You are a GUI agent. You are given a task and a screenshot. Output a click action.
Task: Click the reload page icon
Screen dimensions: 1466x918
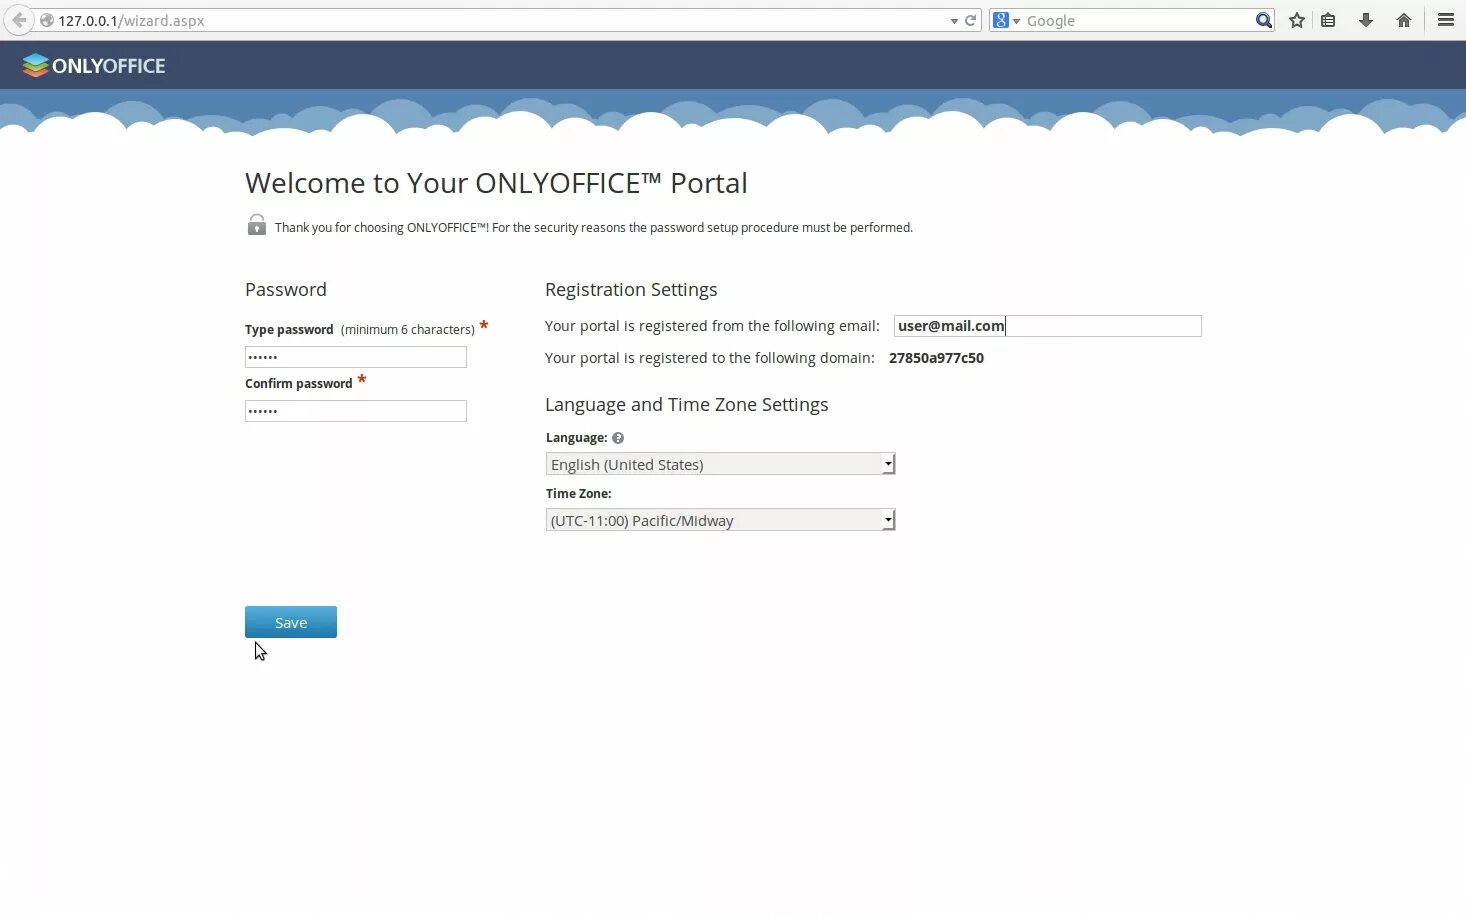(x=970, y=20)
